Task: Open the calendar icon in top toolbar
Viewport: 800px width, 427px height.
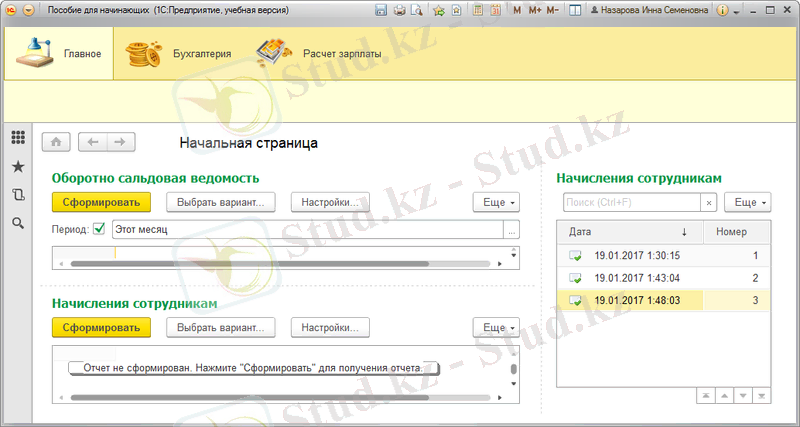Action: click(495, 10)
